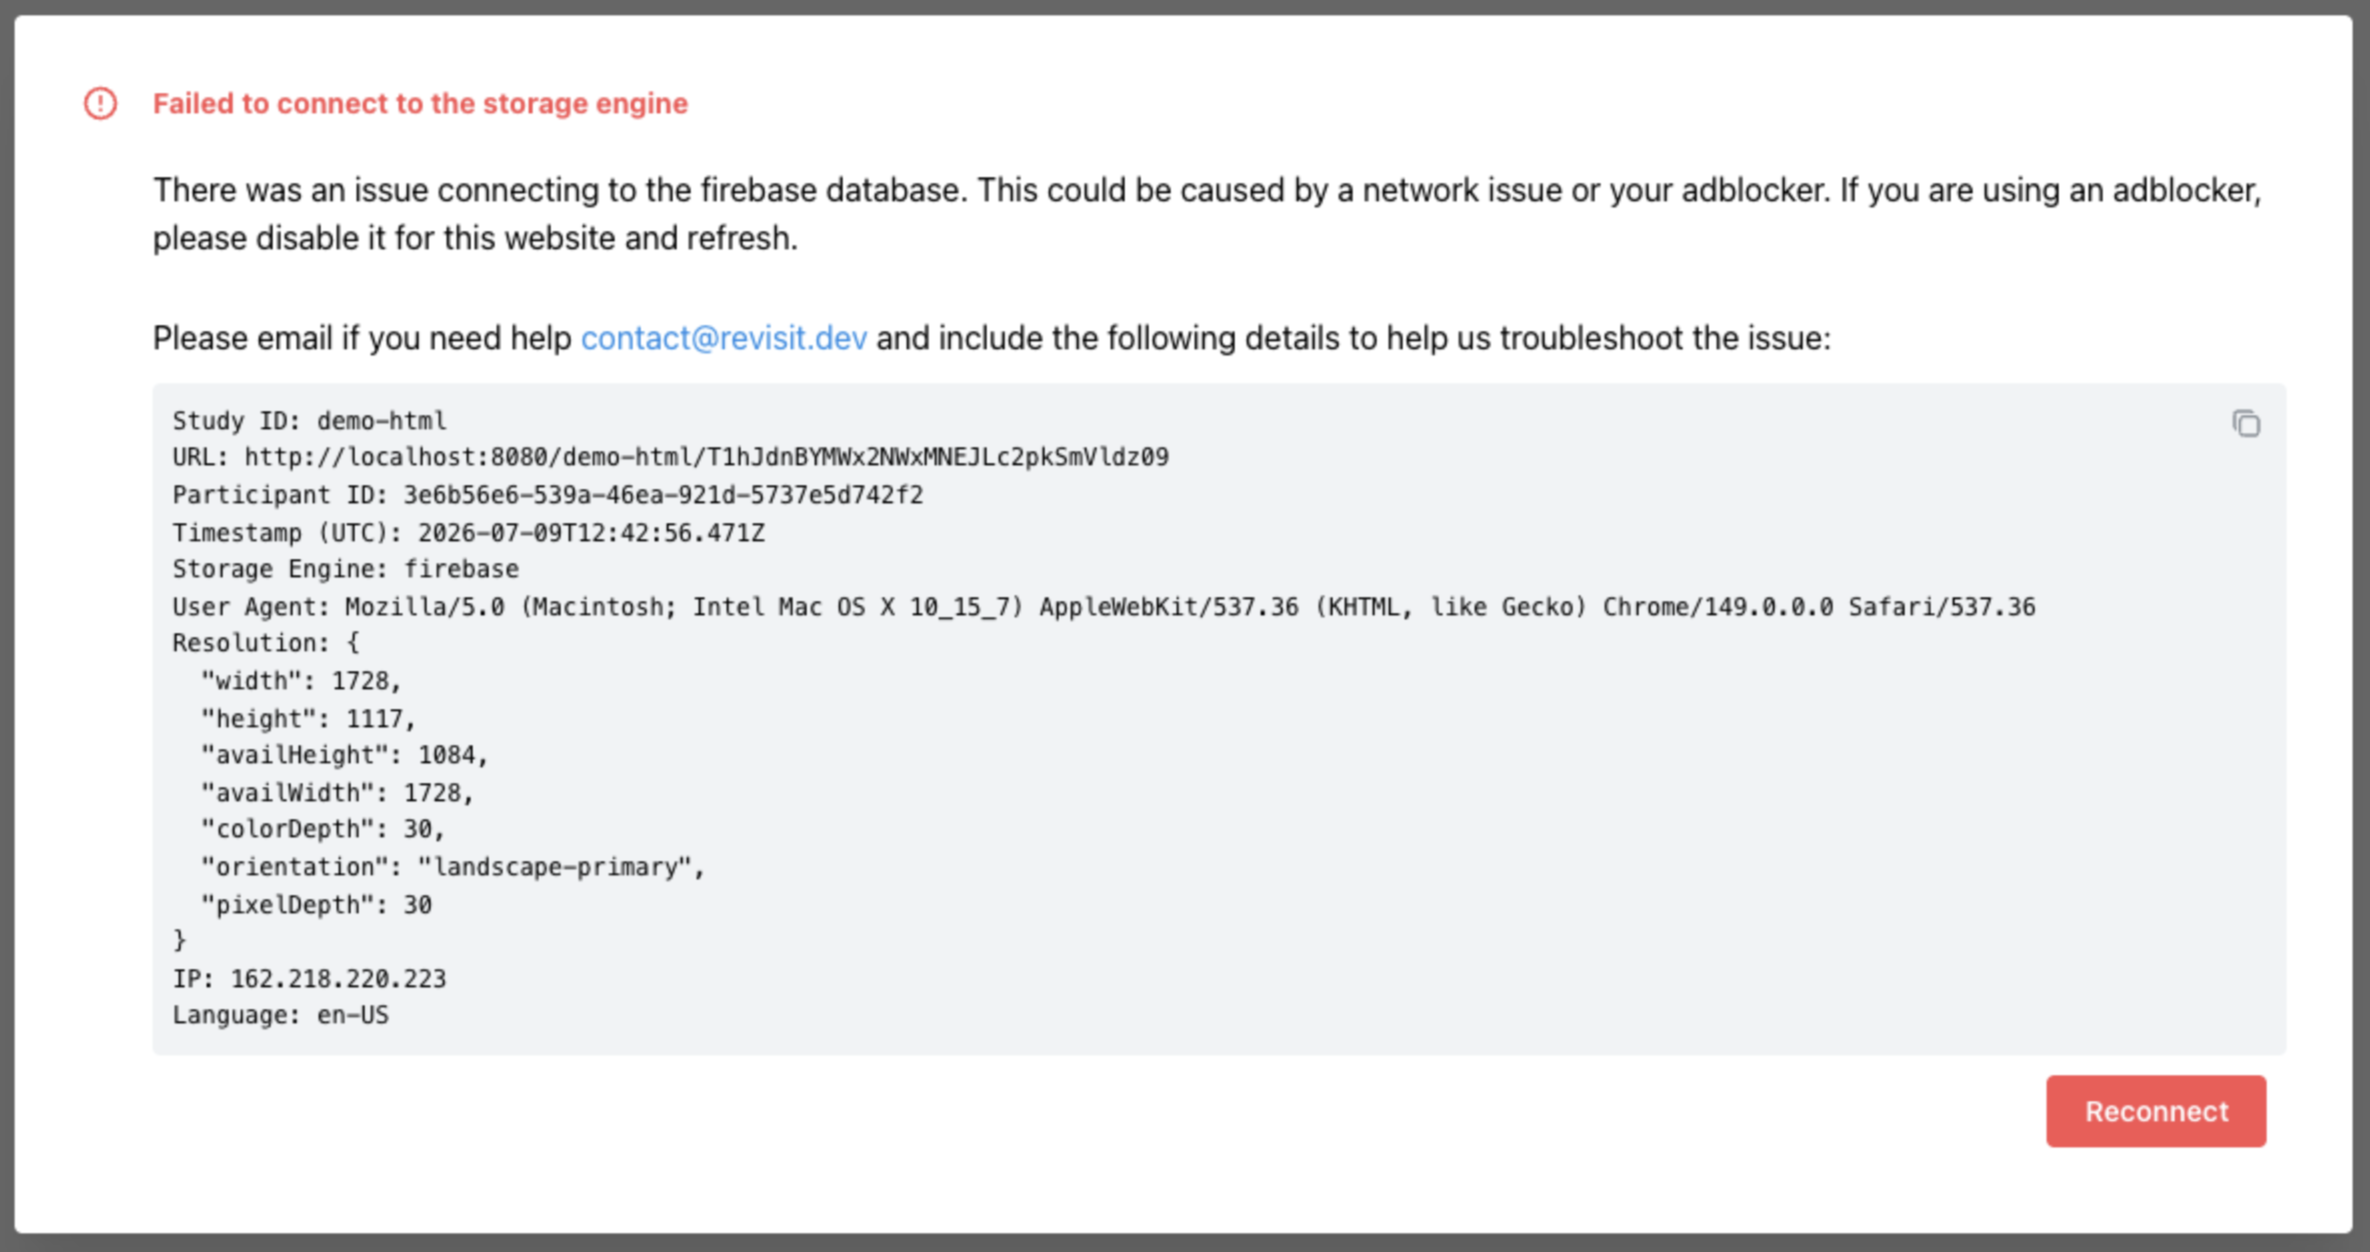Open the contact@revisit.dev email link

tap(723, 338)
